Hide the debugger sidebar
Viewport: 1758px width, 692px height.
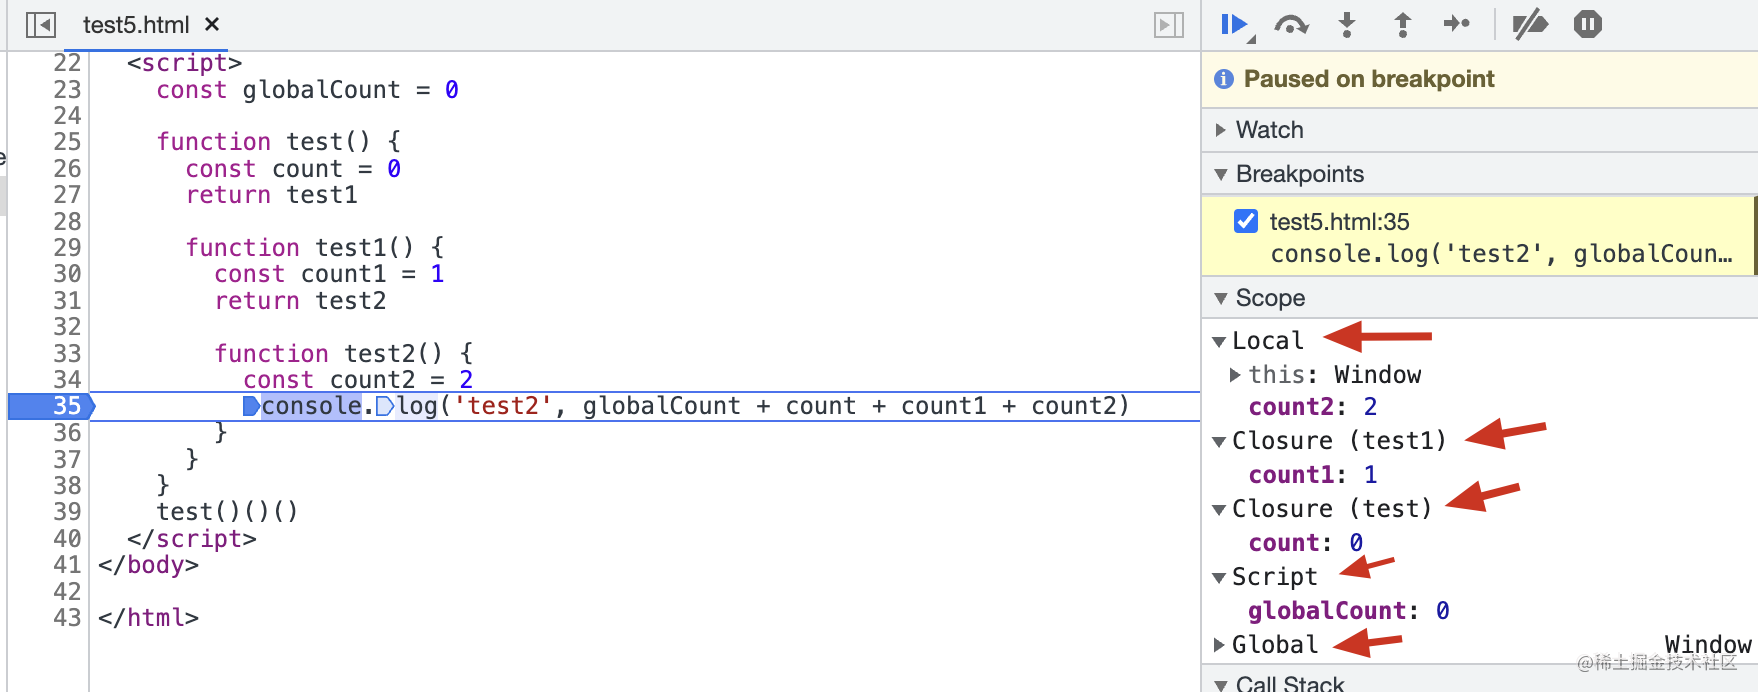(1169, 25)
